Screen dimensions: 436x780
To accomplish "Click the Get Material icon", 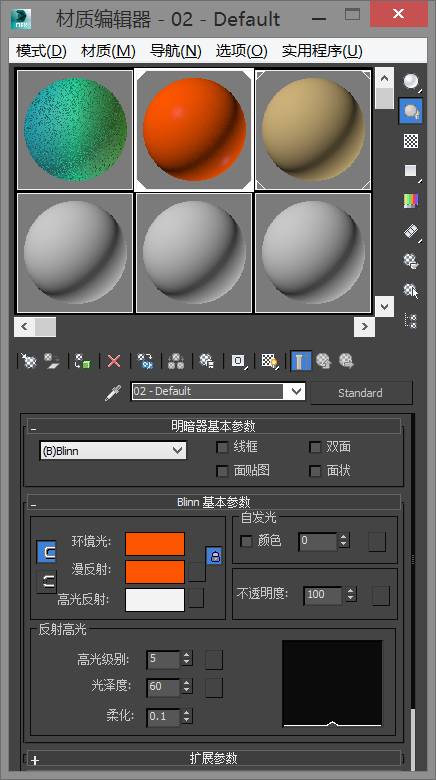I will tap(29, 361).
